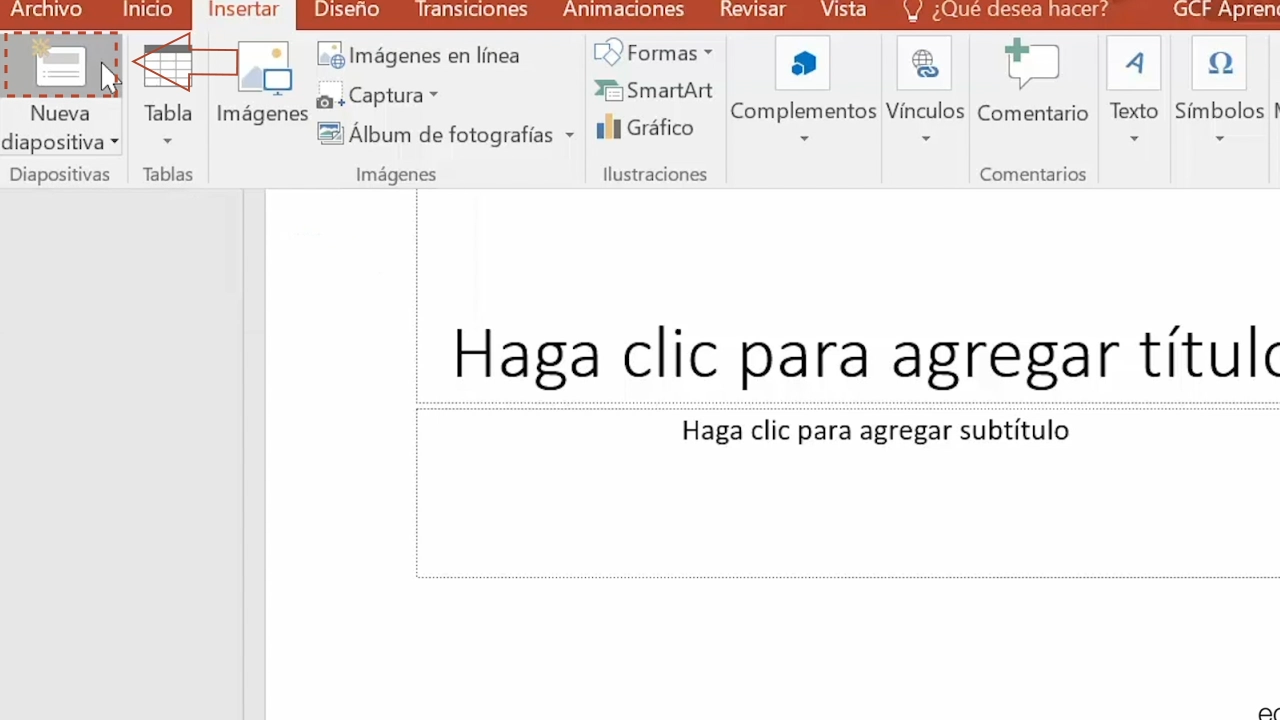Open Álbum de fotografías dropdown arrow
This screenshot has height=720, width=1280.
click(569, 135)
